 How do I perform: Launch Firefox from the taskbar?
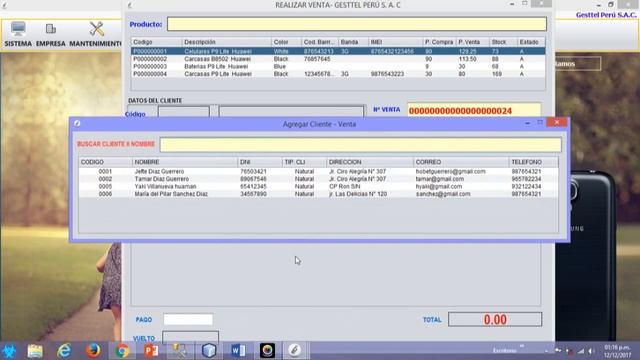coord(93,351)
